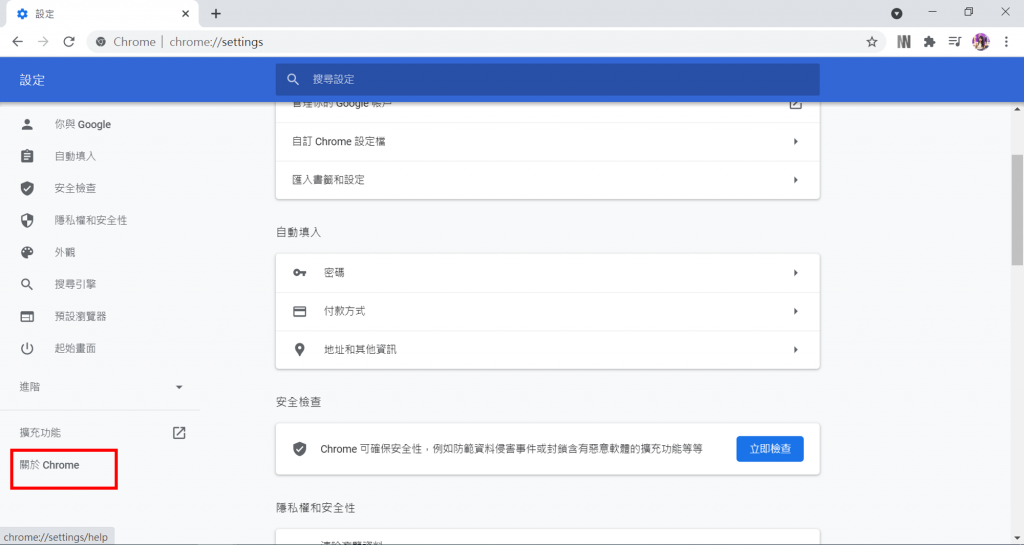Screen dimensions: 1024x545
Task: Open 地址和其他資訊 row
Action: [547, 350]
